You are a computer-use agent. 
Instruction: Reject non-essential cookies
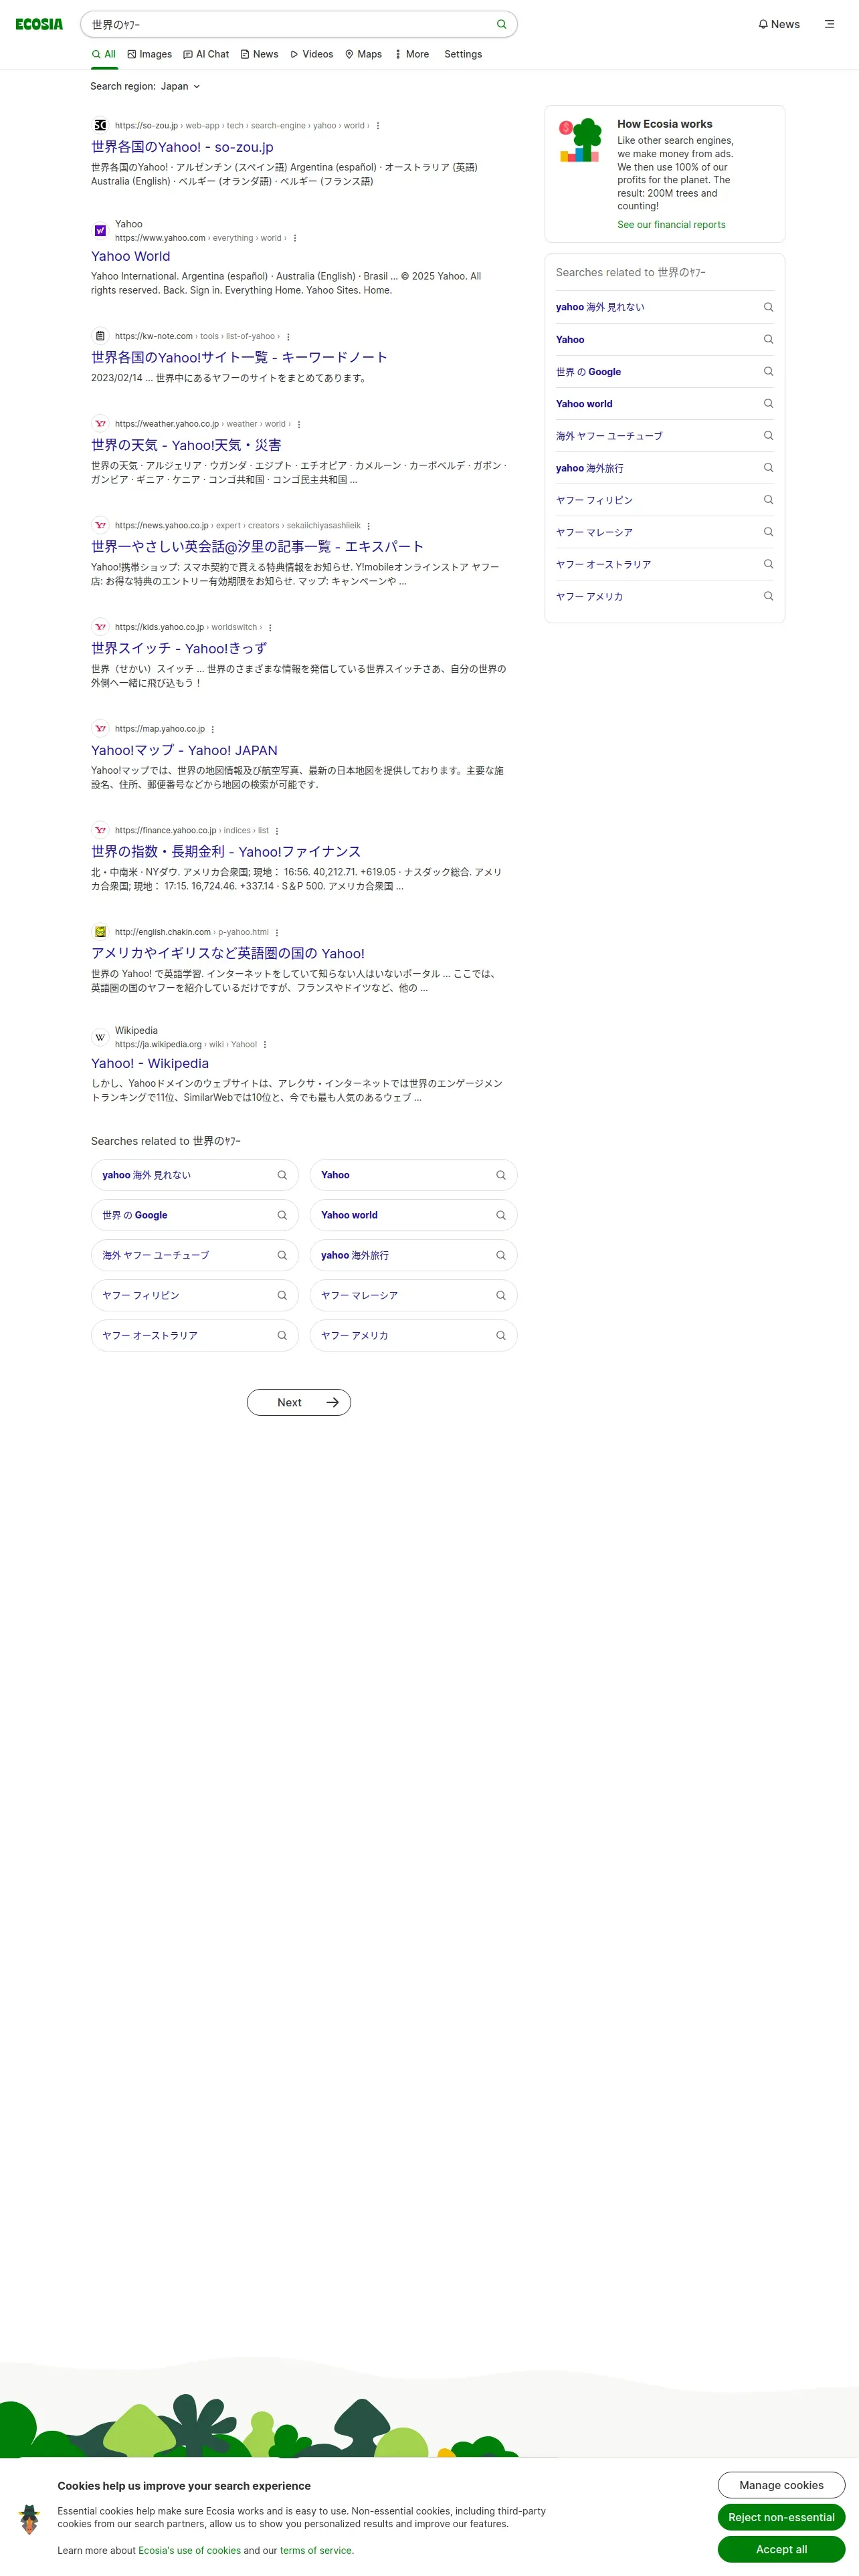pyautogui.click(x=781, y=2517)
